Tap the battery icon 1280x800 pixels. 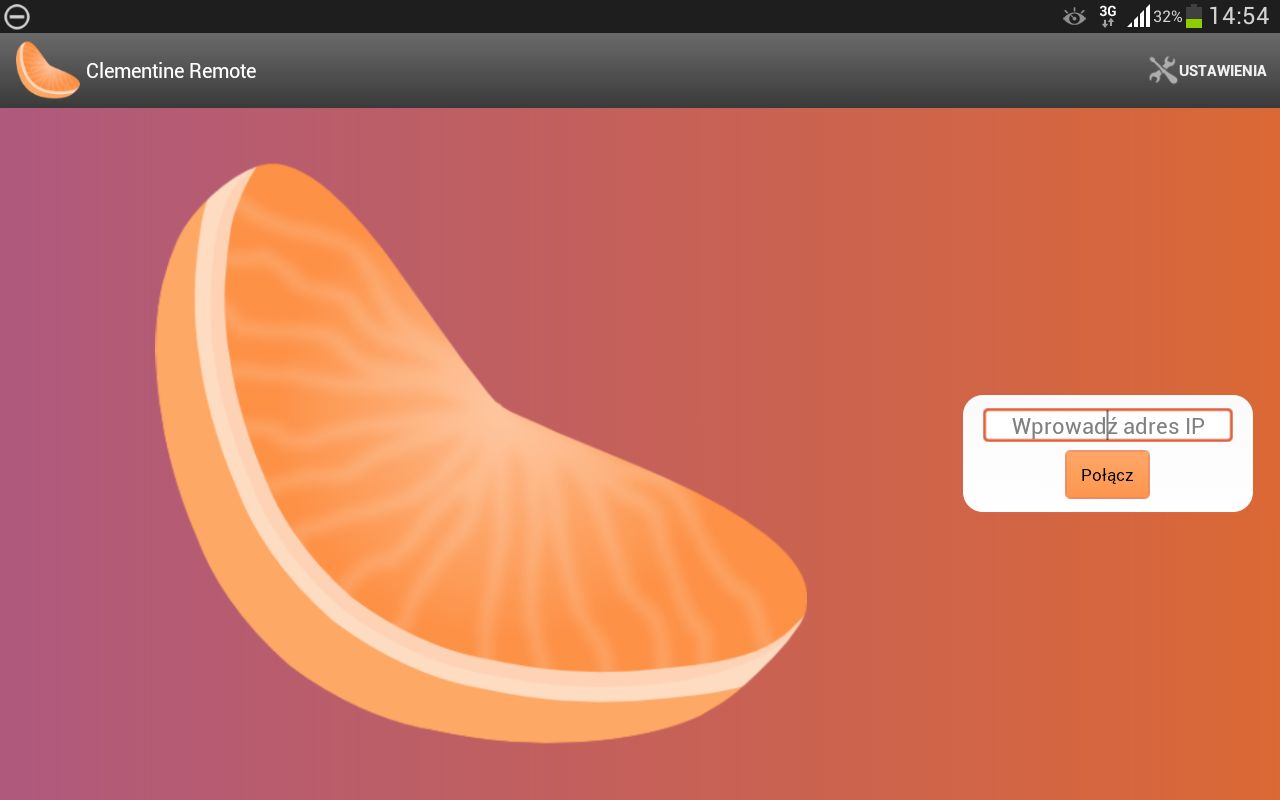(x=1194, y=16)
